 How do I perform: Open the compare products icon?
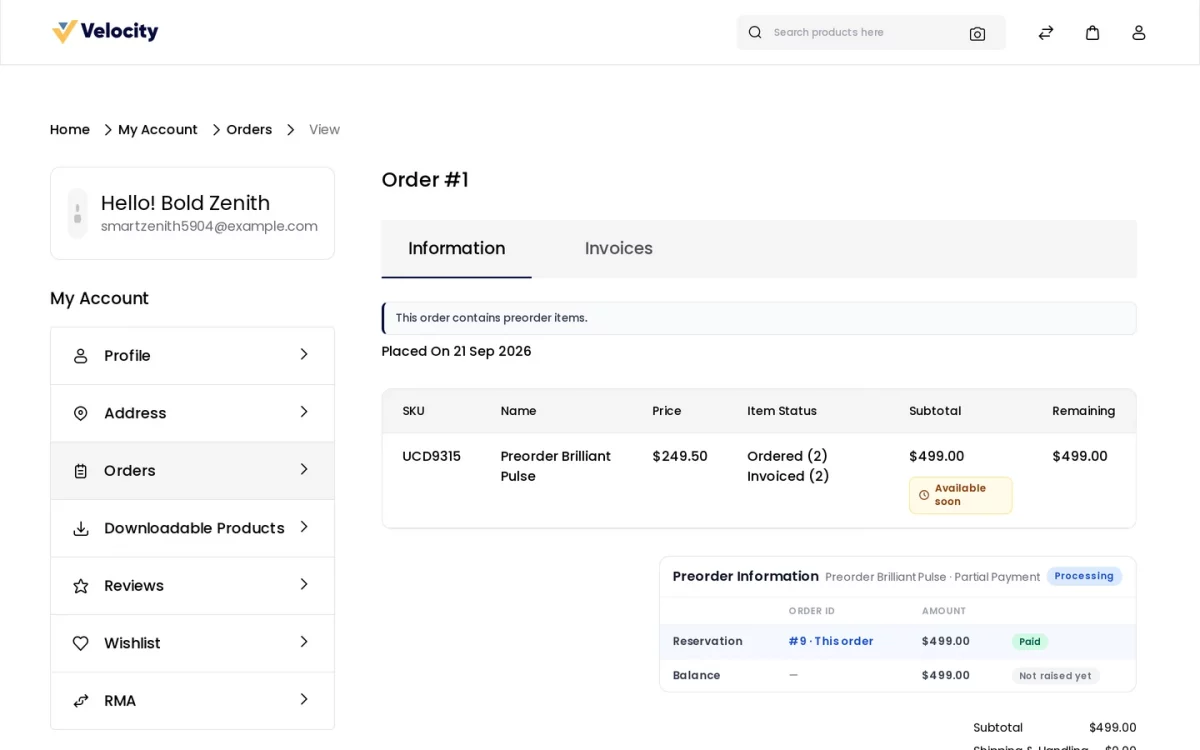[1046, 33]
